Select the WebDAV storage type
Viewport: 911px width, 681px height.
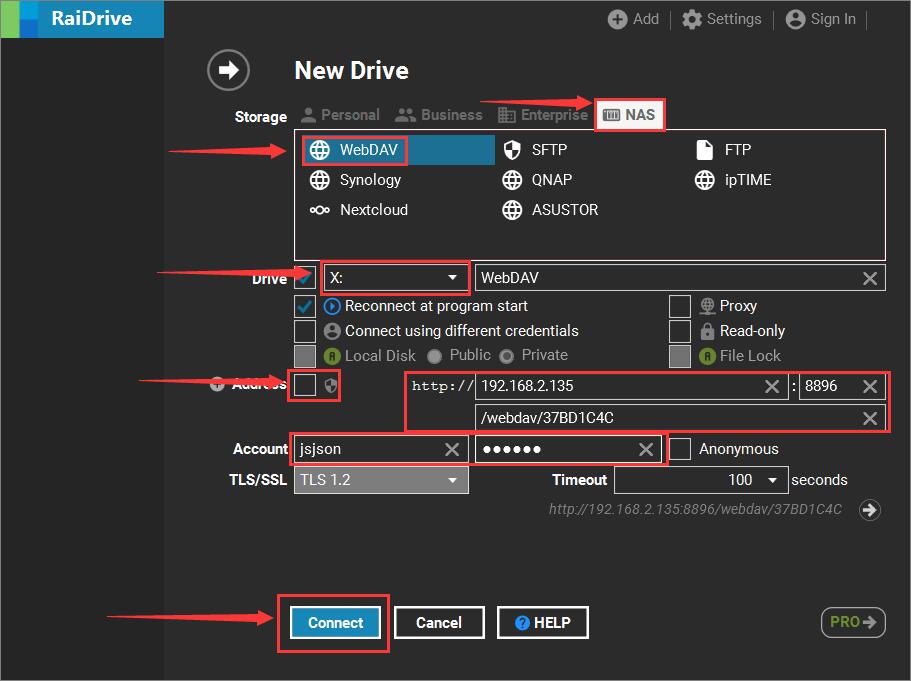[x=398, y=150]
